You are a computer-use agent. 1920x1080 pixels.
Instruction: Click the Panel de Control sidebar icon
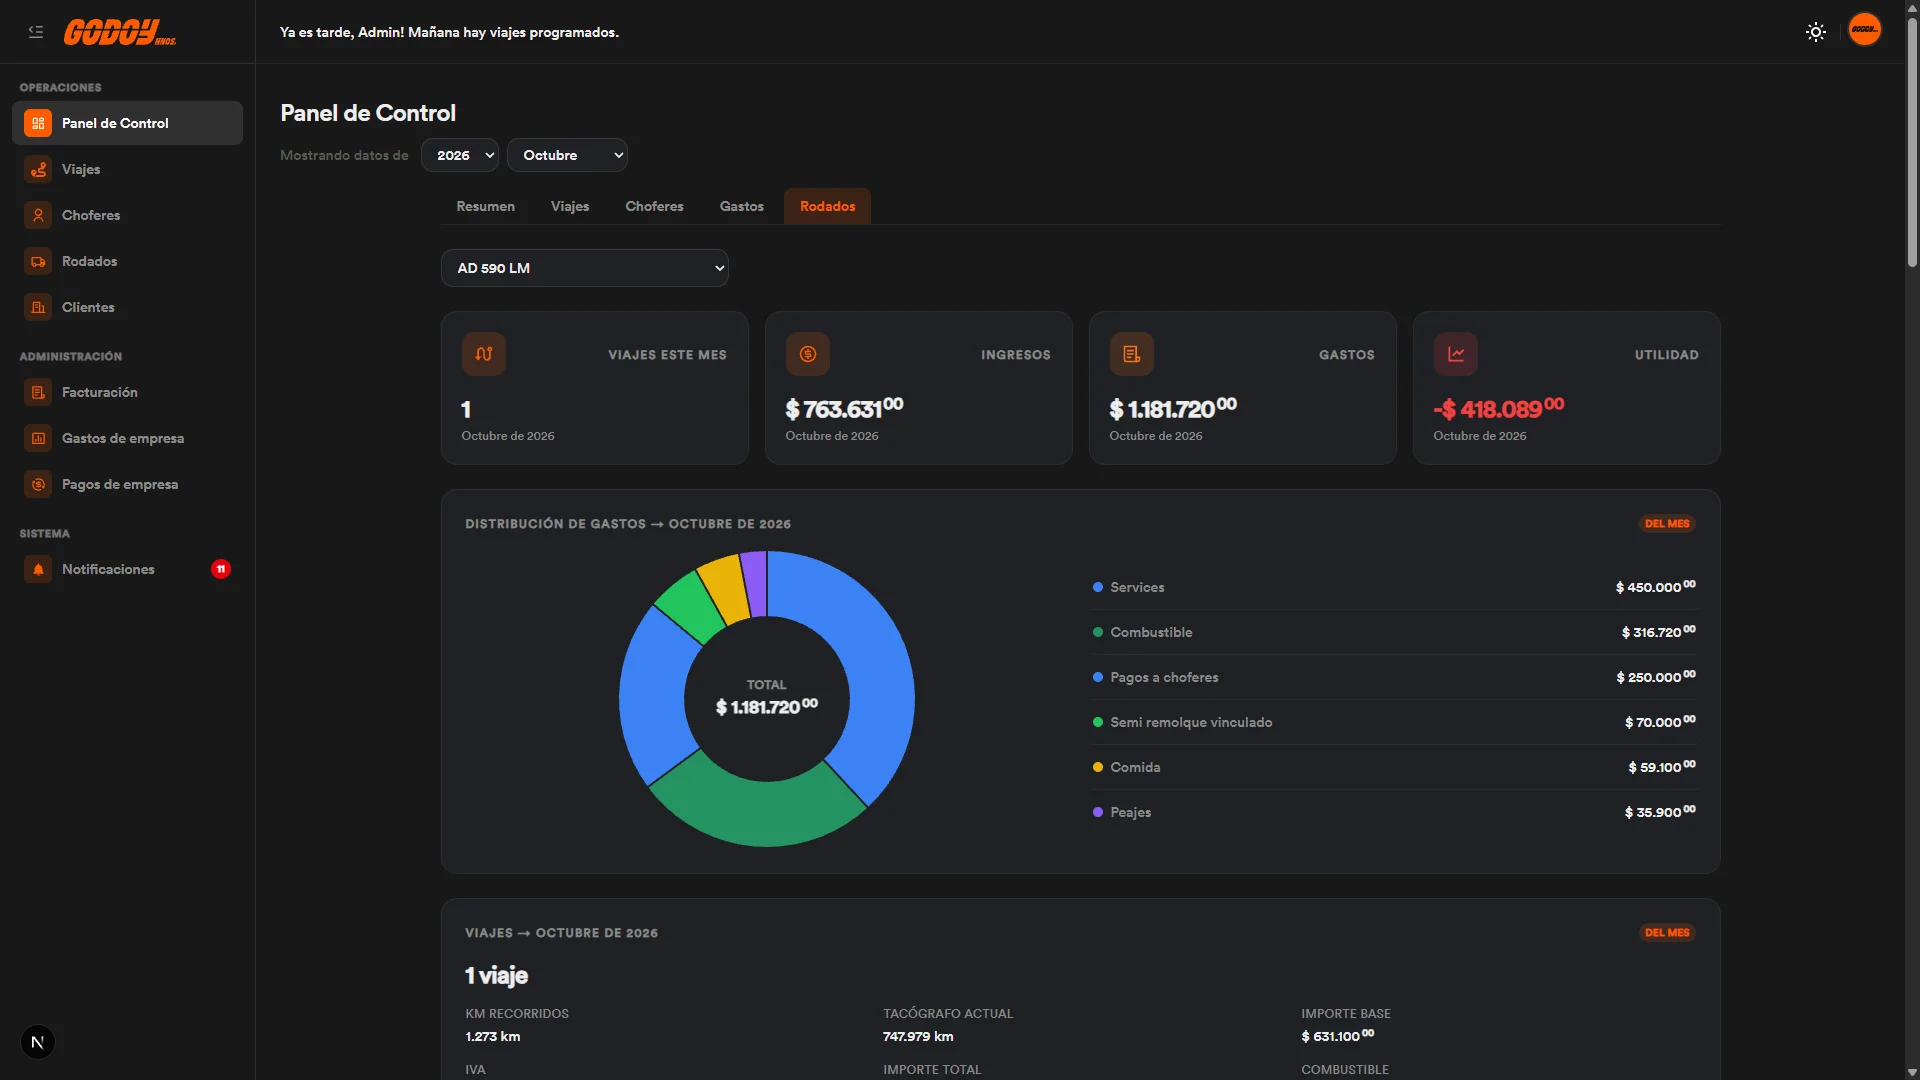pos(38,123)
